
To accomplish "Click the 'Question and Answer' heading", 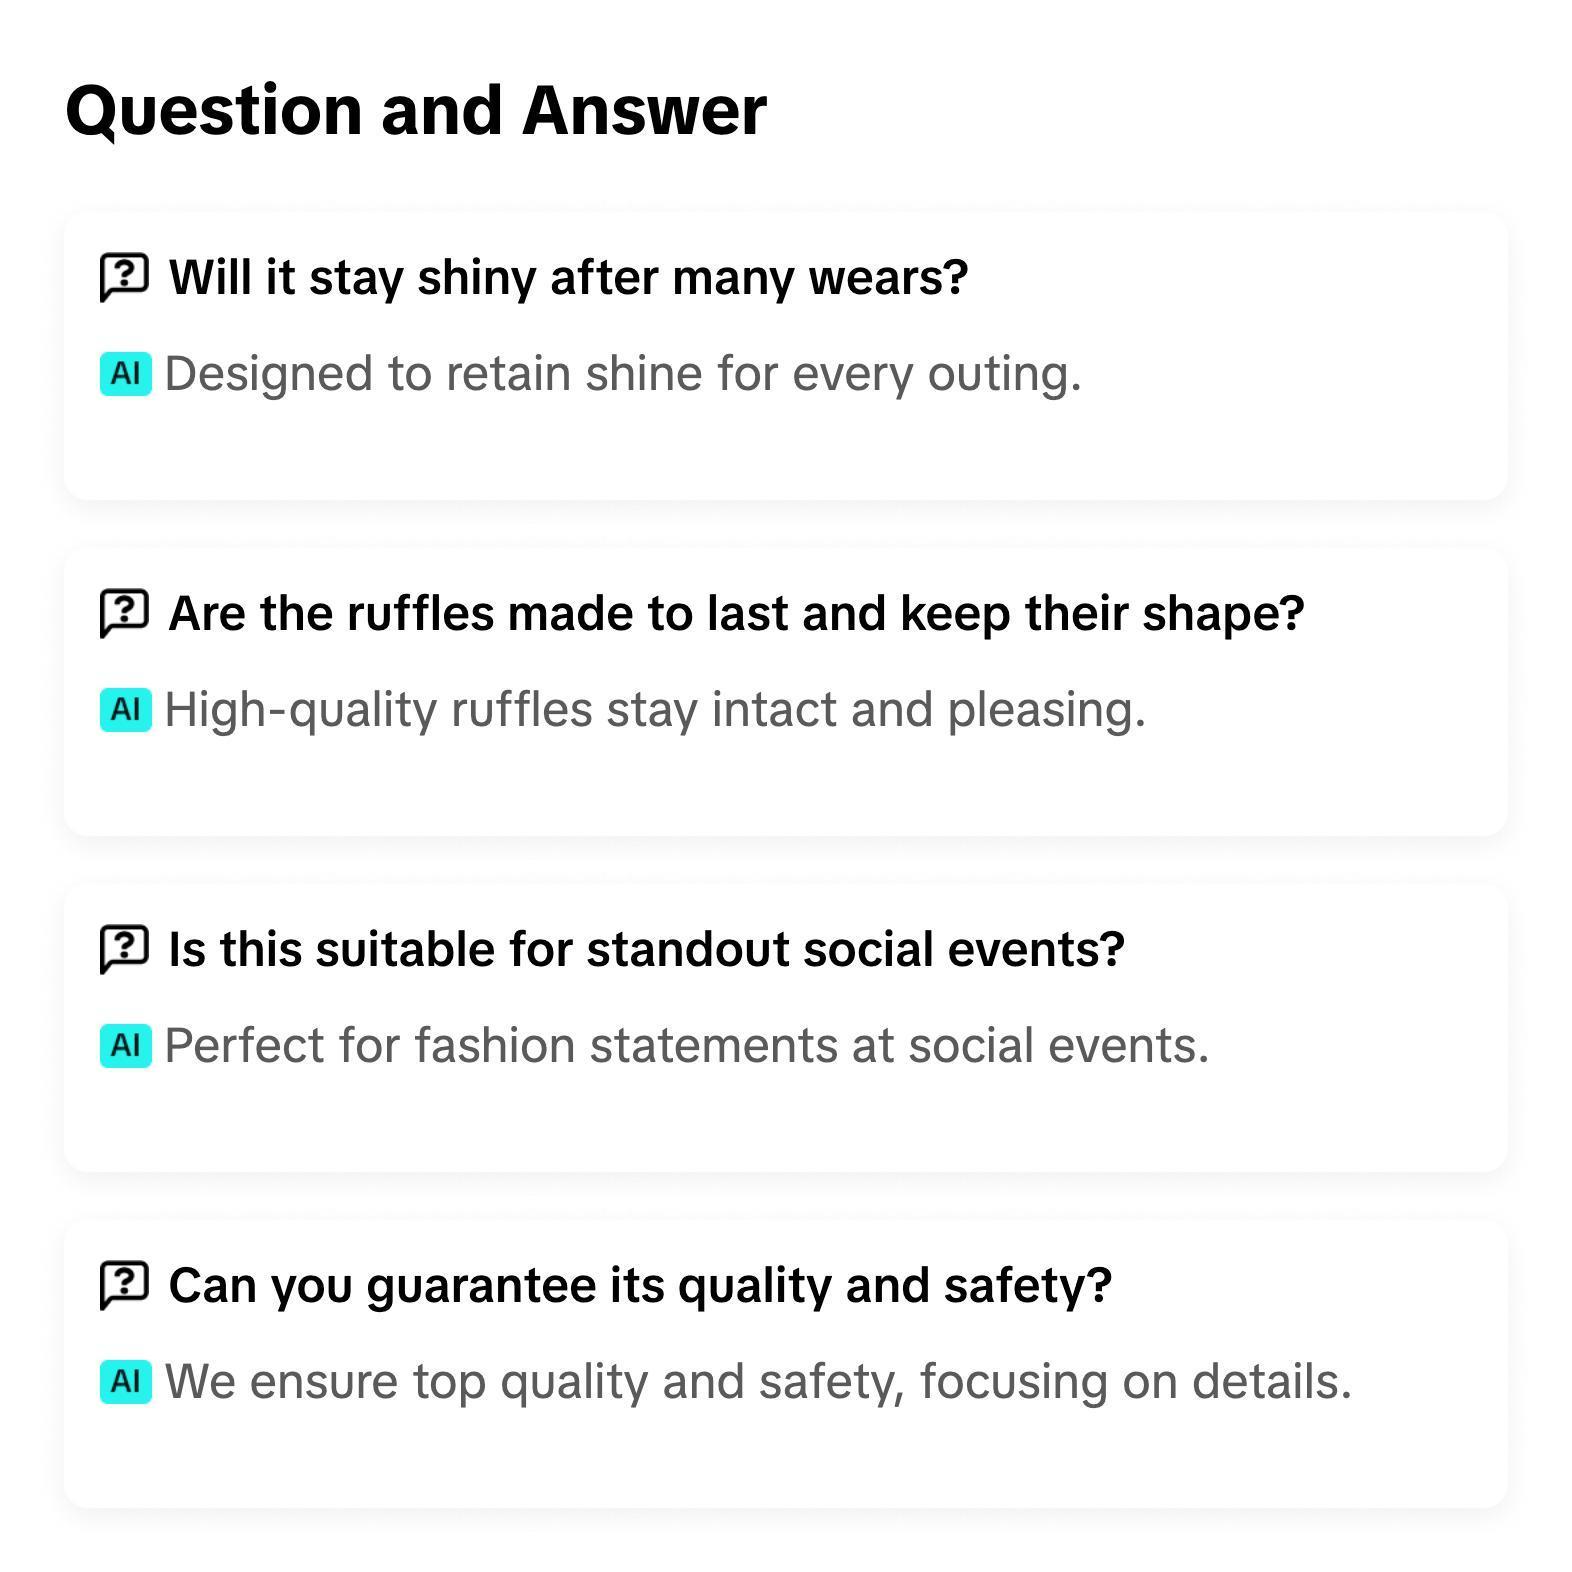I will 416,110.
